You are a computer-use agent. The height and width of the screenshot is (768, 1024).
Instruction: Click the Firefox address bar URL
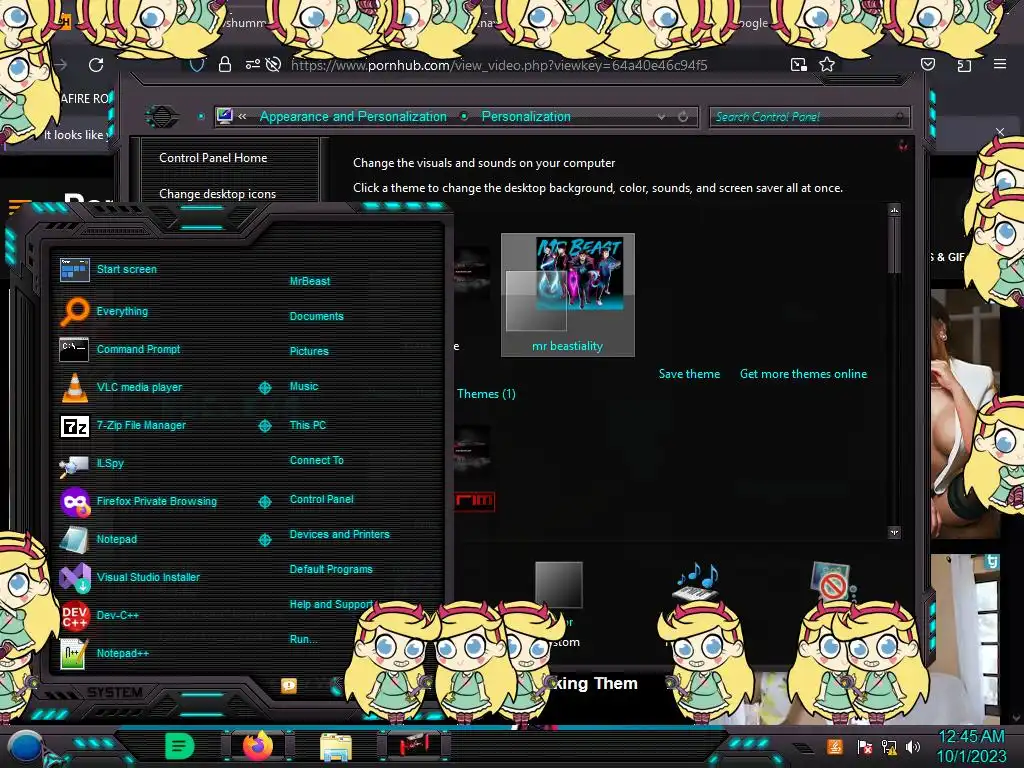499,65
